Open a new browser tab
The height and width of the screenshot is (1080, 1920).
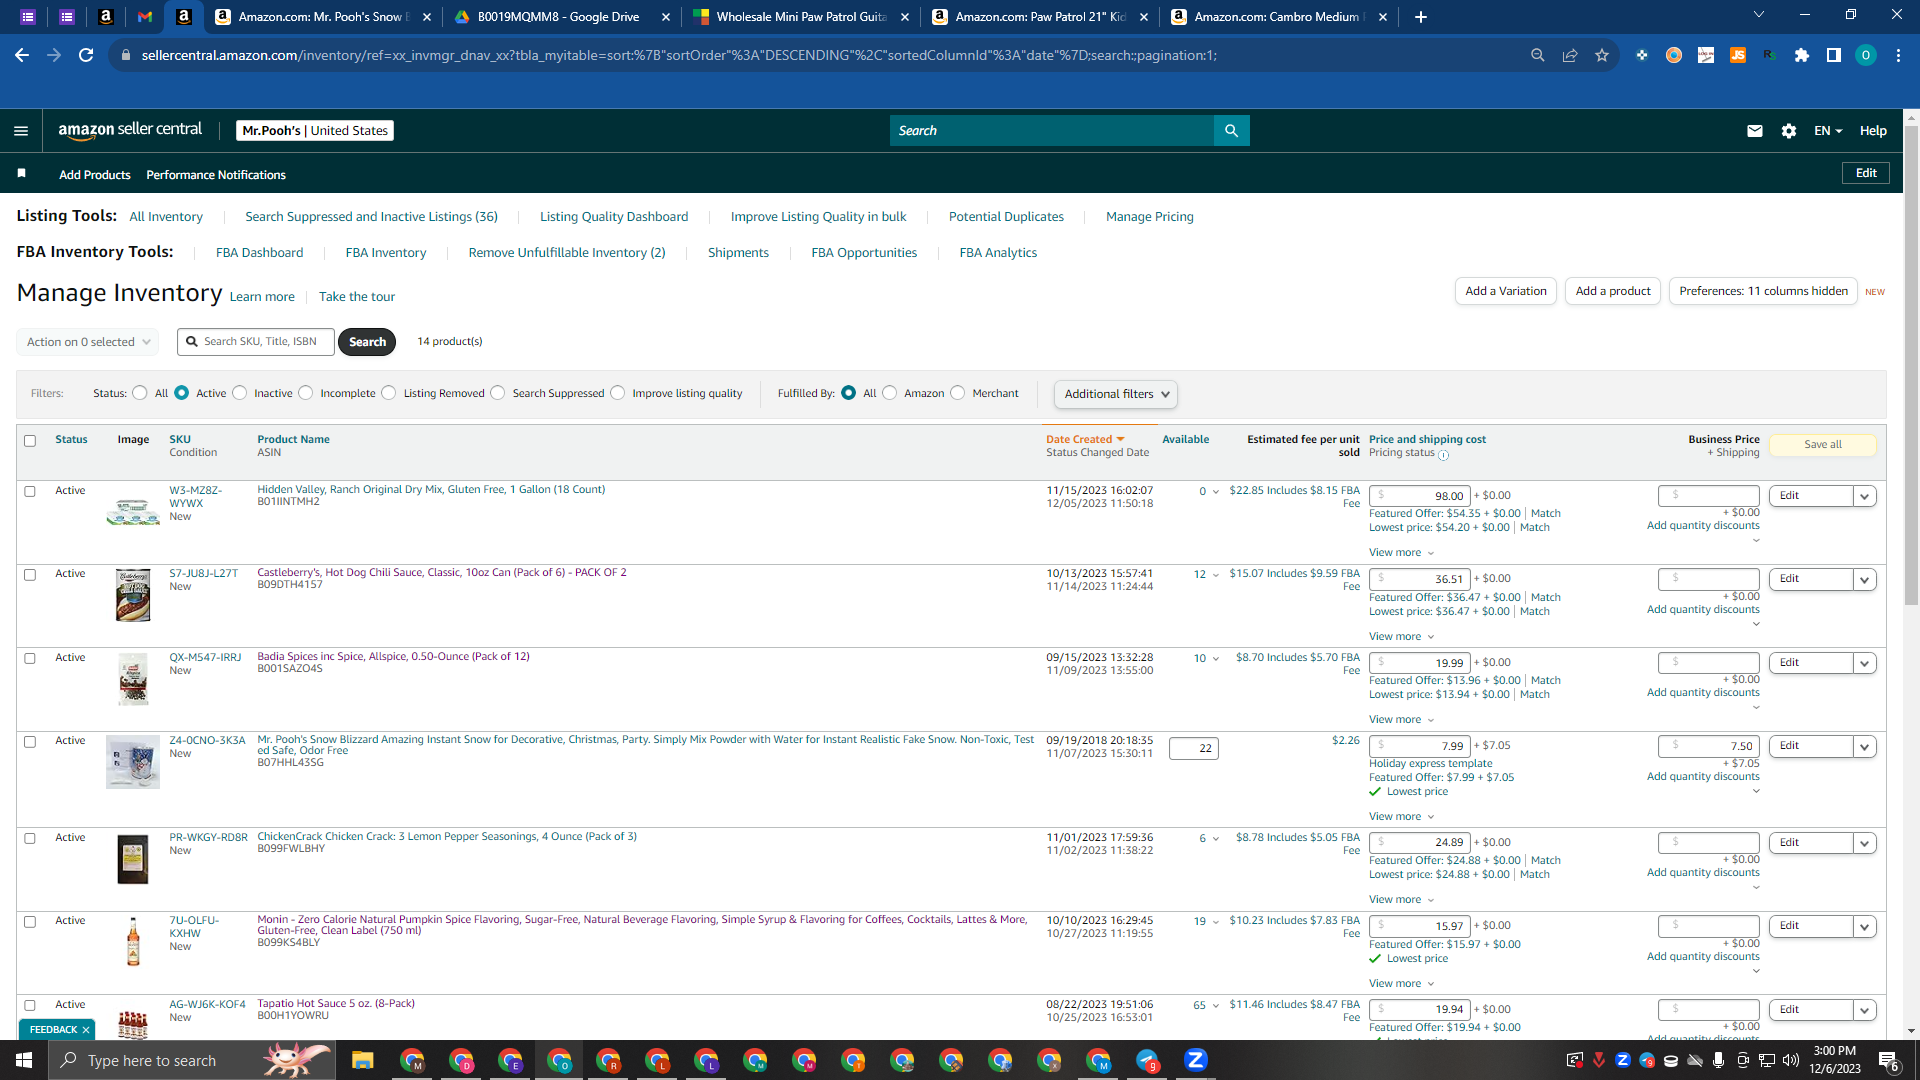[1421, 17]
